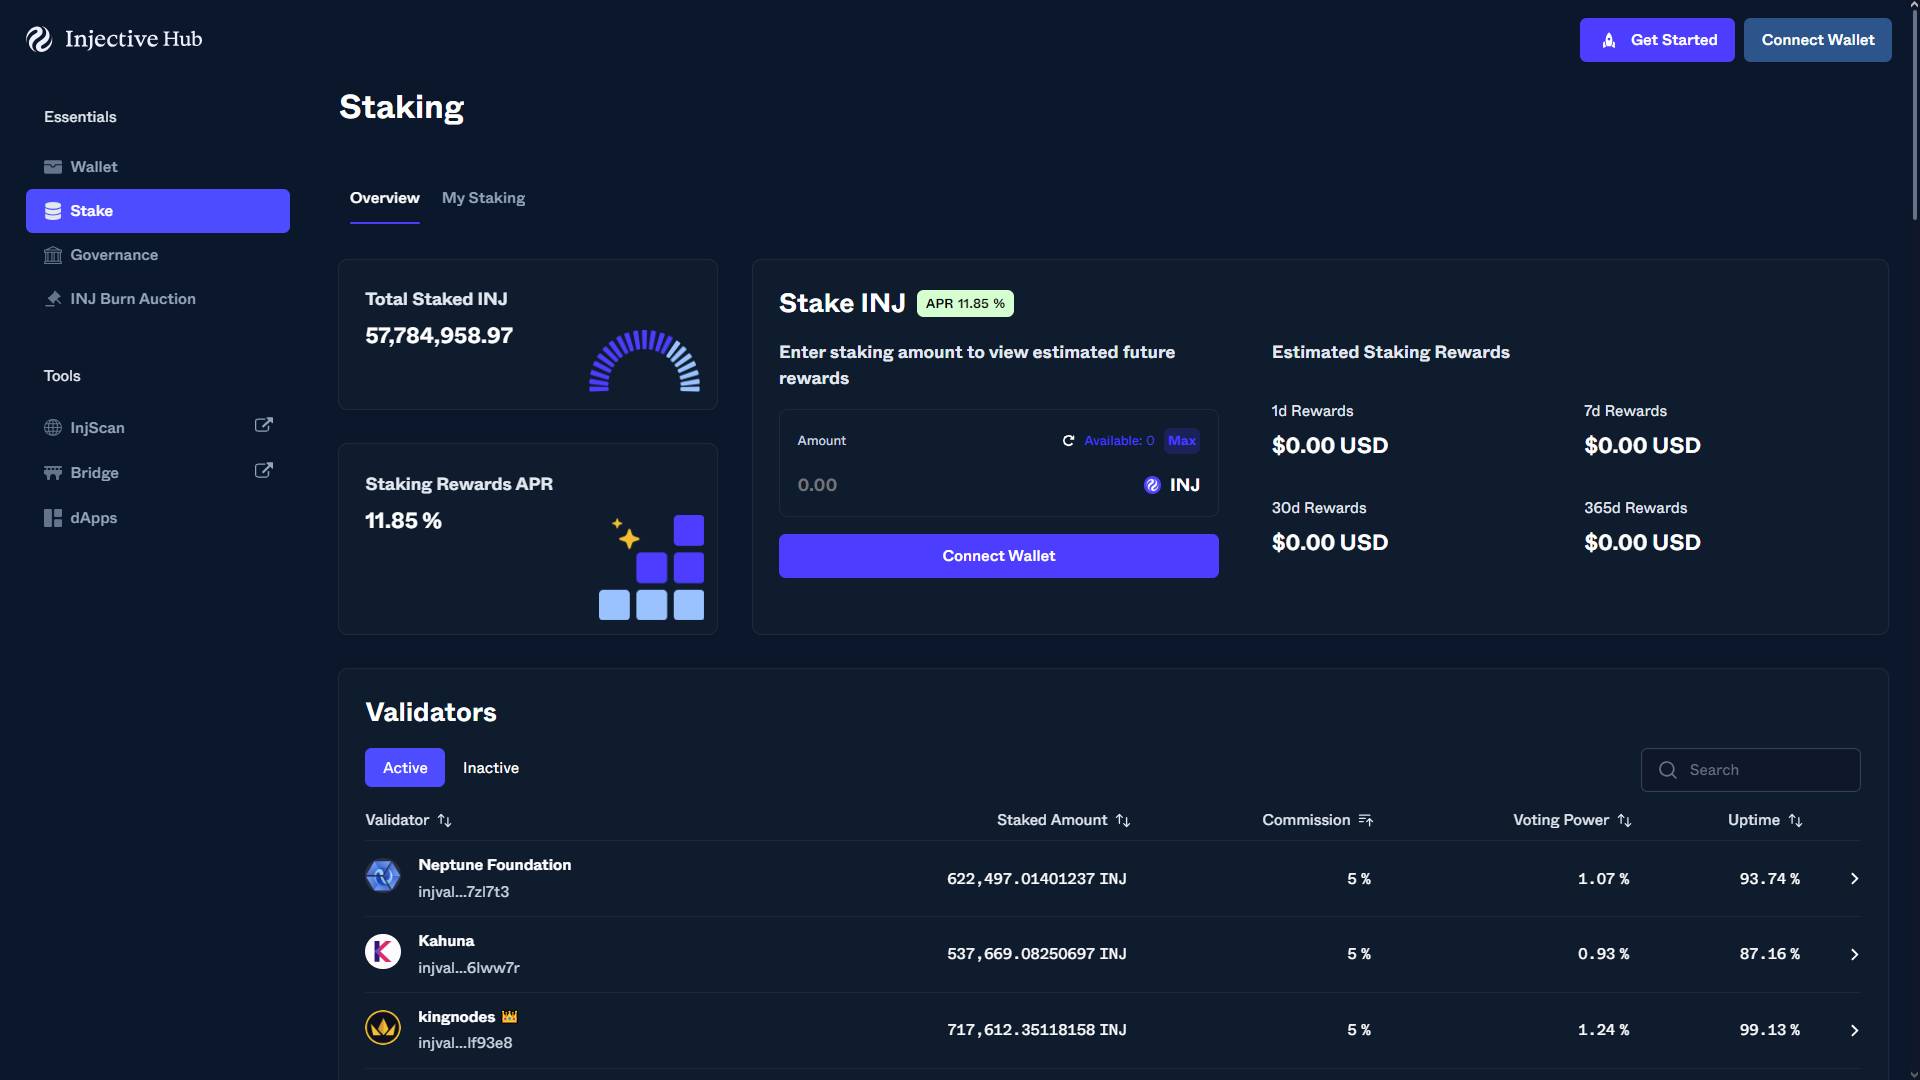Click the staking Amount input field
Viewport: 1920px width, 1080px height.
pos(960,485)
